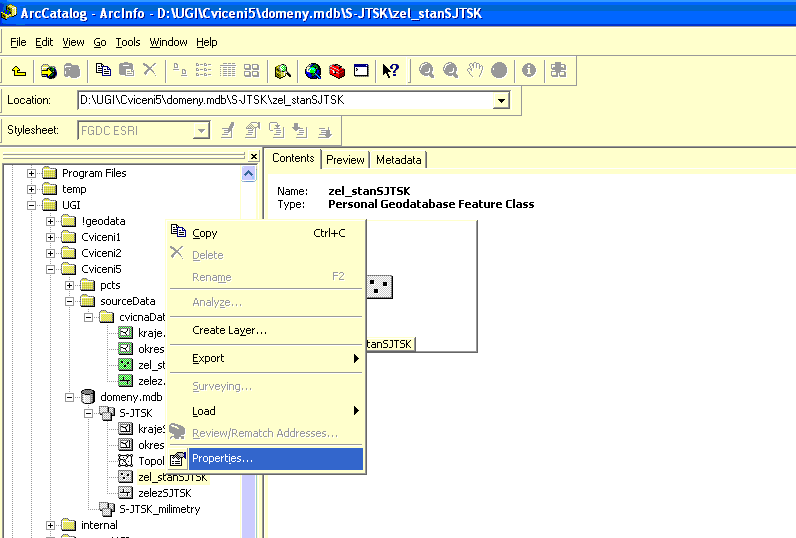The image size is (796, 538).
Task: Switch to List view icon
Action: pos(204,70)
